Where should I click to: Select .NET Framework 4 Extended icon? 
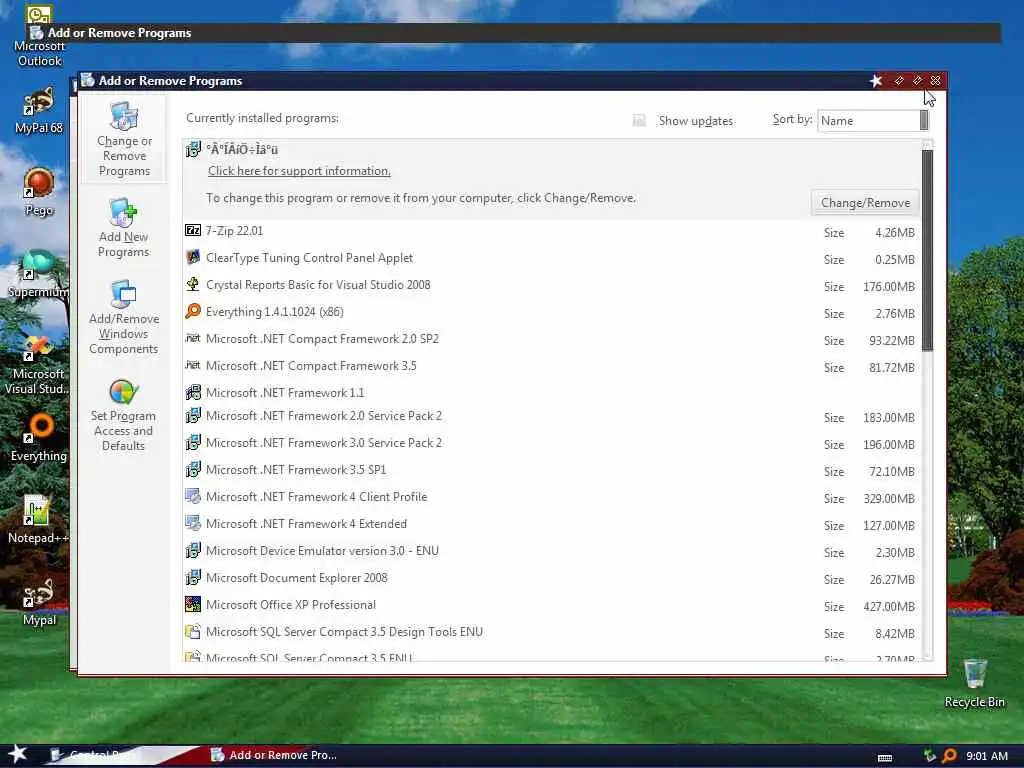[193, 523]
